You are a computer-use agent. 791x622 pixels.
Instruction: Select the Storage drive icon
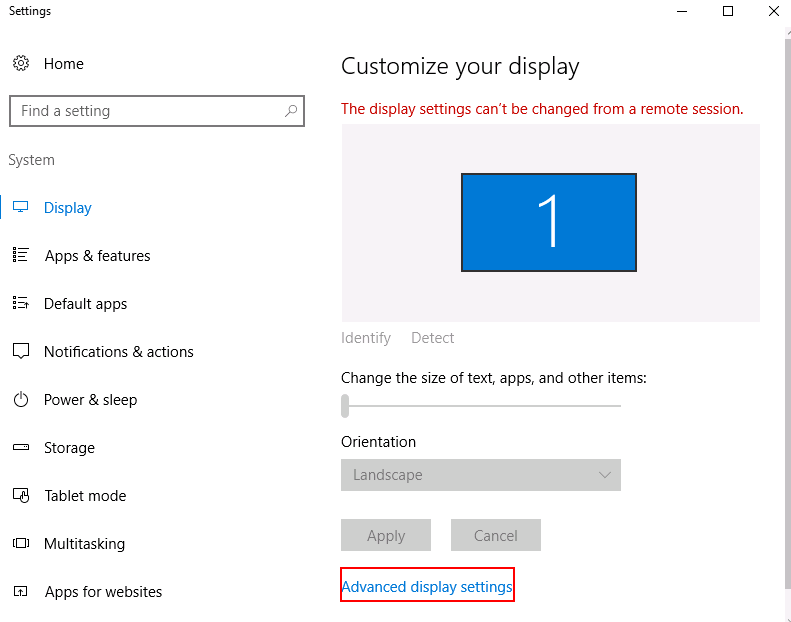coord(21,447)
